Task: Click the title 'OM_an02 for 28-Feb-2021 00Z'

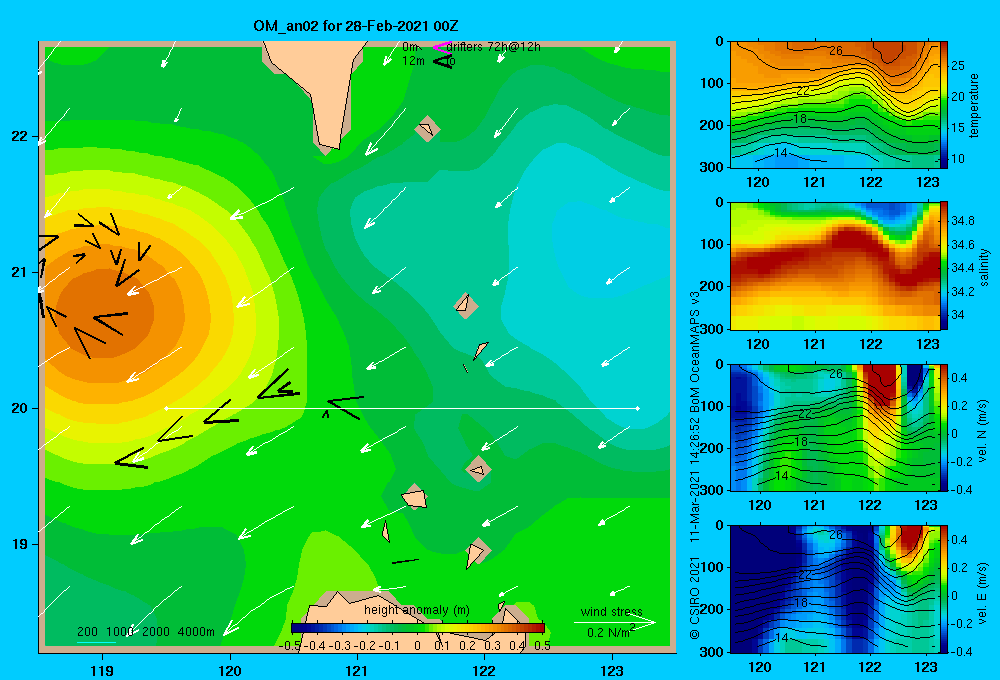Action: point(355,26)
